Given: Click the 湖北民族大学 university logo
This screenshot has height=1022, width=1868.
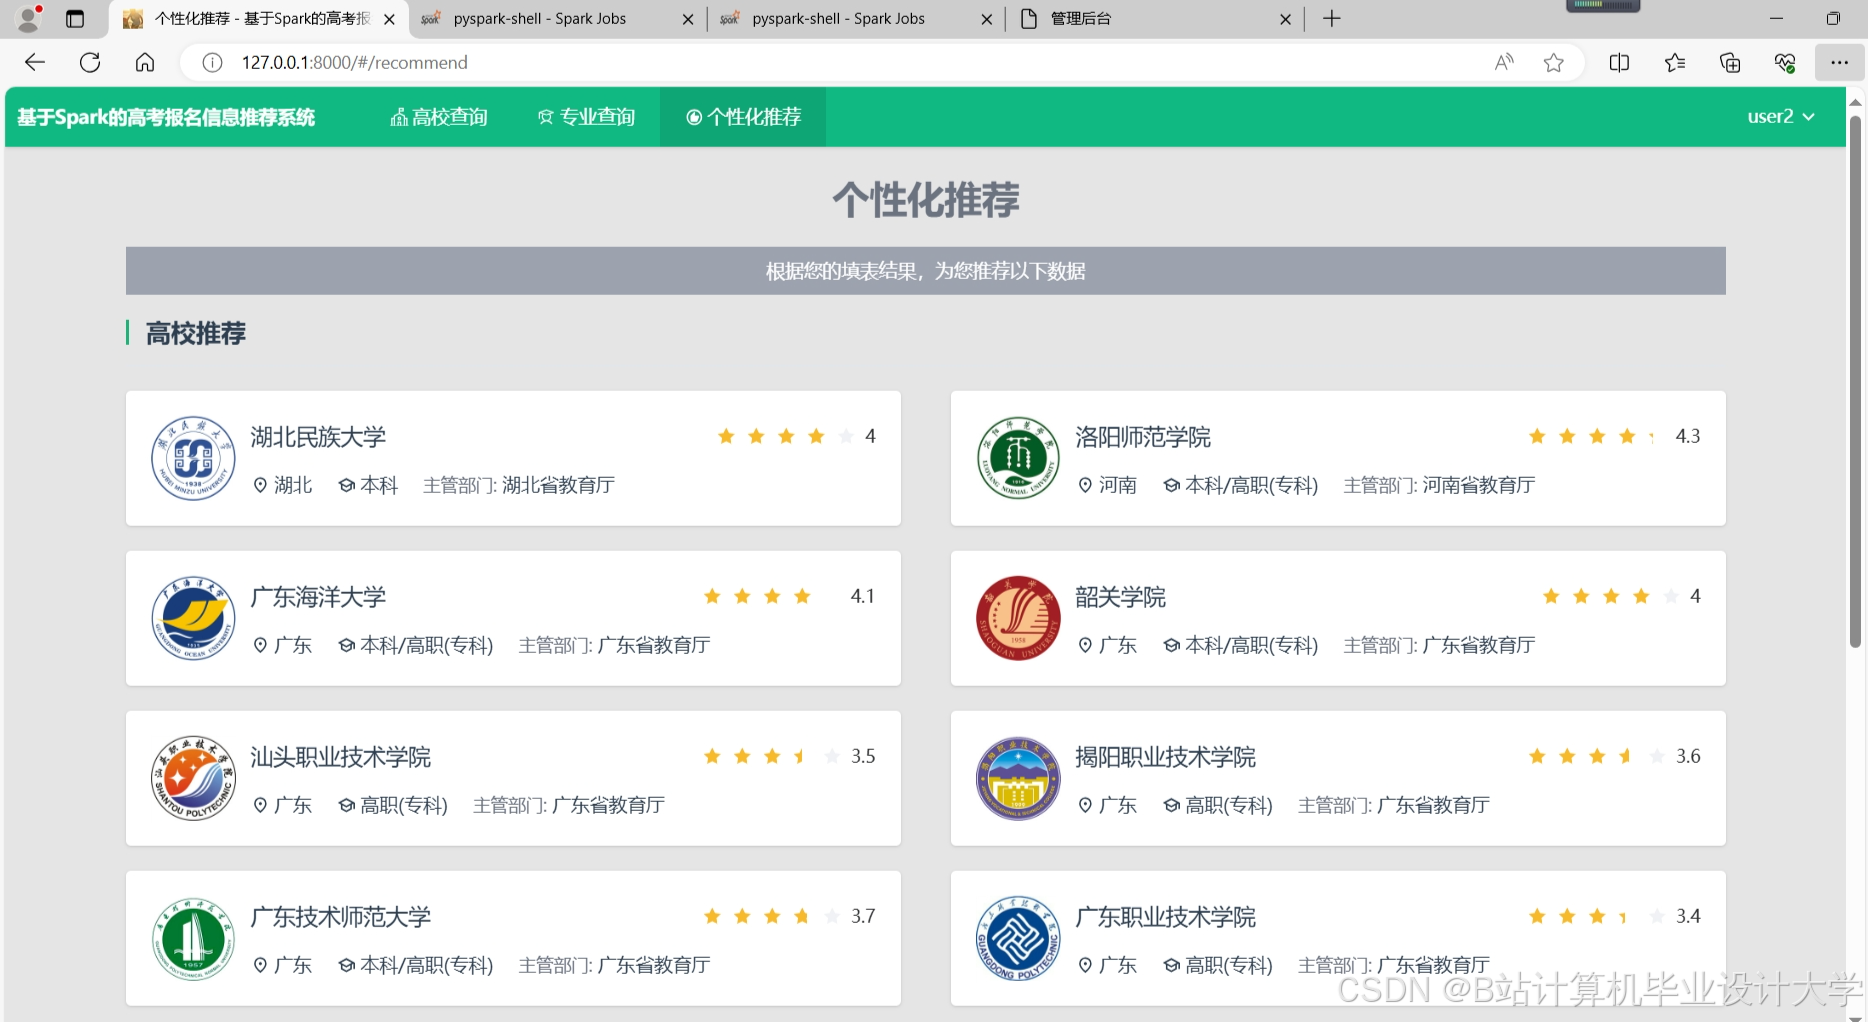Looking at the screenshot, I should [x=192, y=458].
